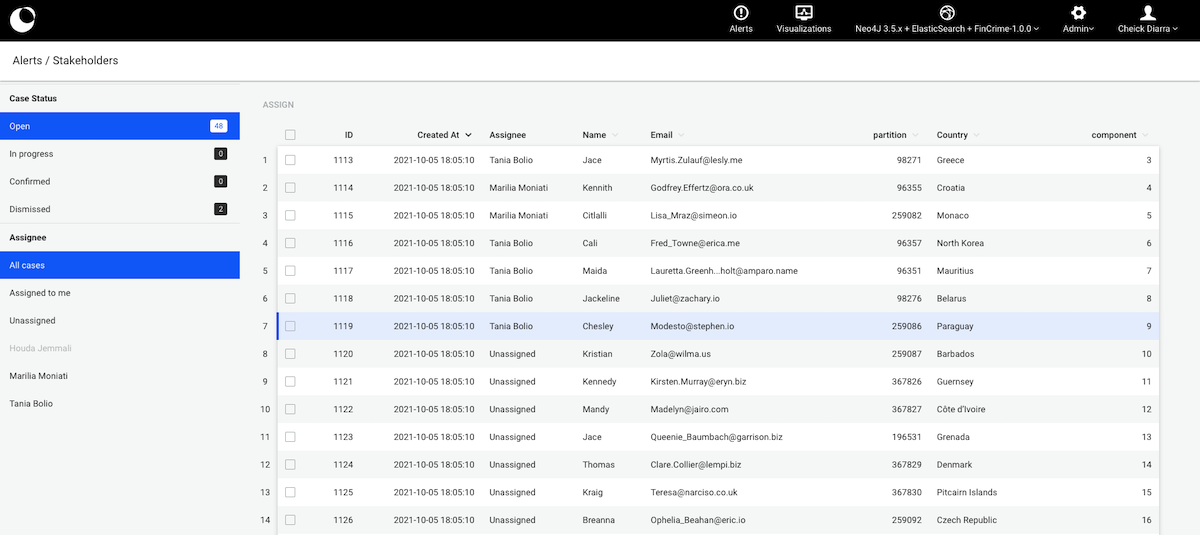Open the component column filter arrow
The image size is (1200, 535).
coord(1145,135)
